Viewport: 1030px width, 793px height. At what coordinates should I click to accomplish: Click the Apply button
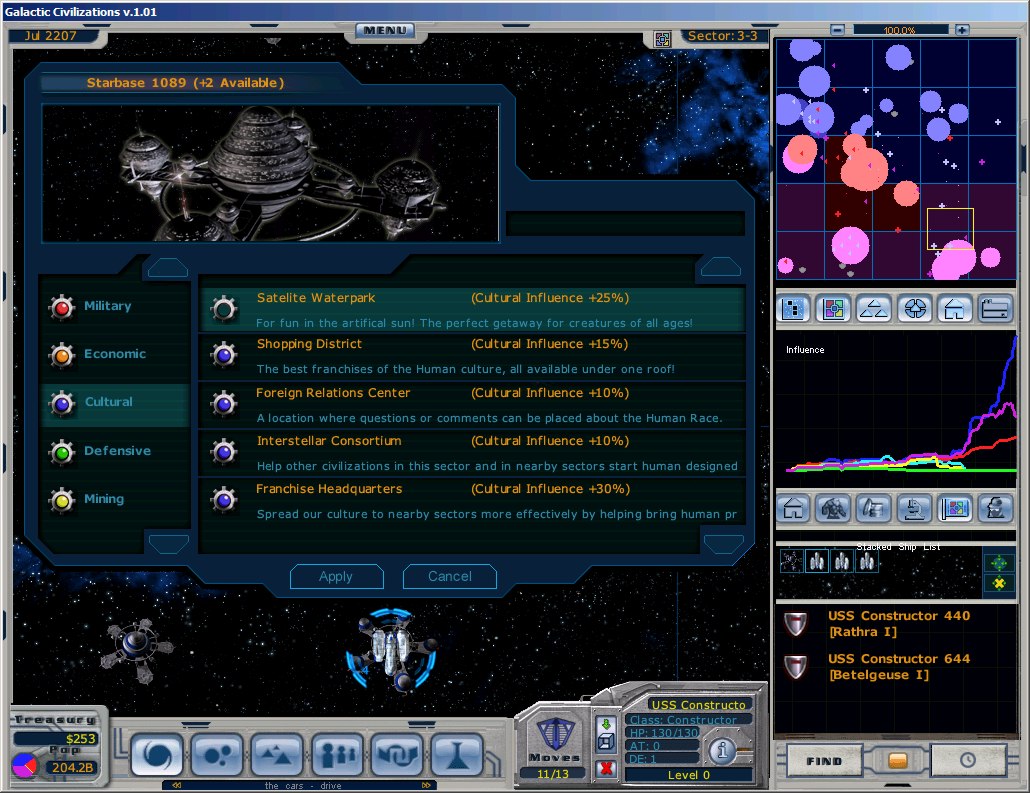pyautogui.click(x=336, y=576)
